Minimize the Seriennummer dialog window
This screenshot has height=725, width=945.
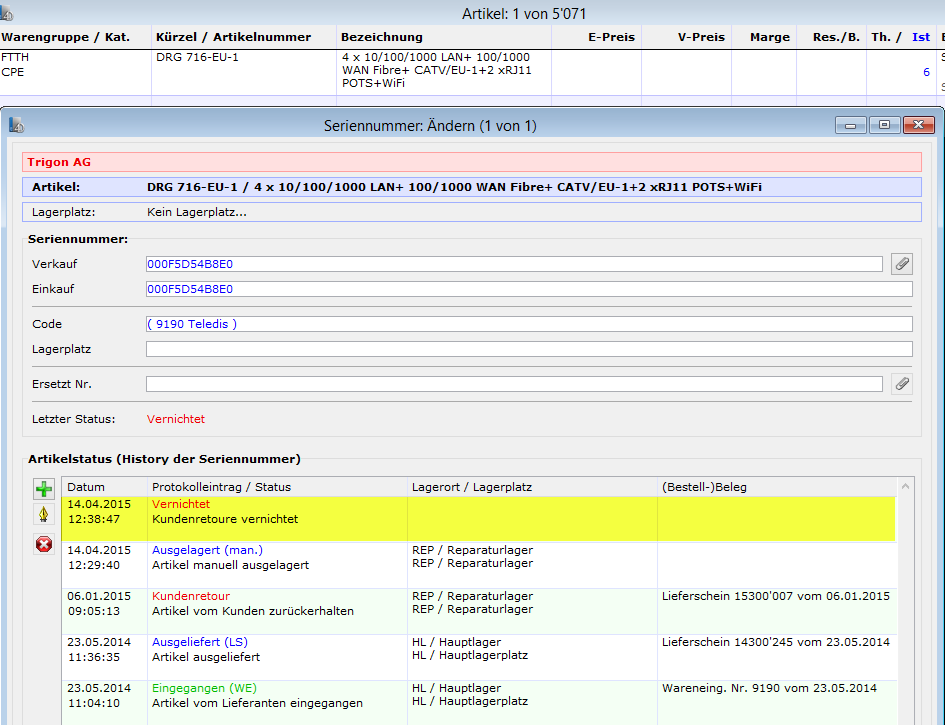(852, 125)
